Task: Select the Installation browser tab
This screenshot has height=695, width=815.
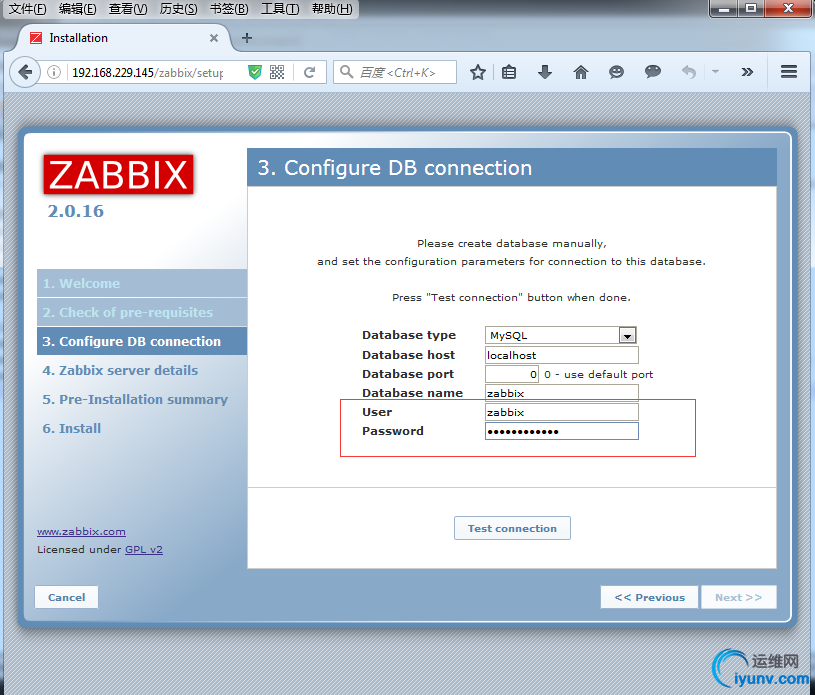Action: point(125,38)
